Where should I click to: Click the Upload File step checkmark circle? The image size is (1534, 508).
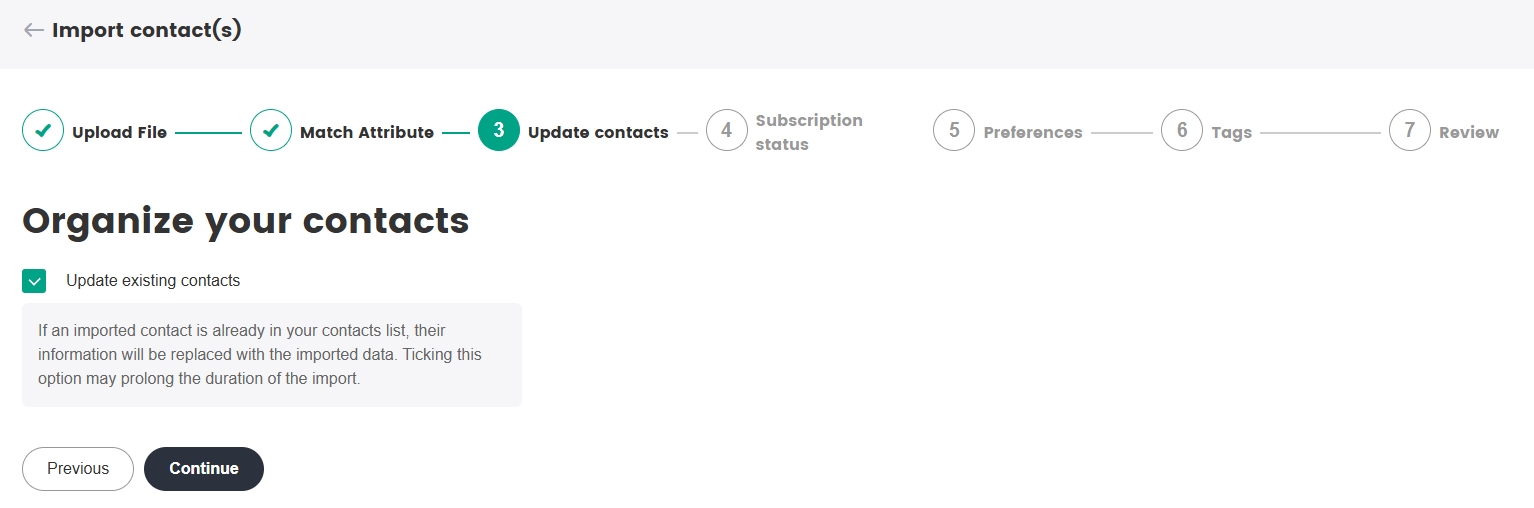pyautogui.click(x=43, y=131)
